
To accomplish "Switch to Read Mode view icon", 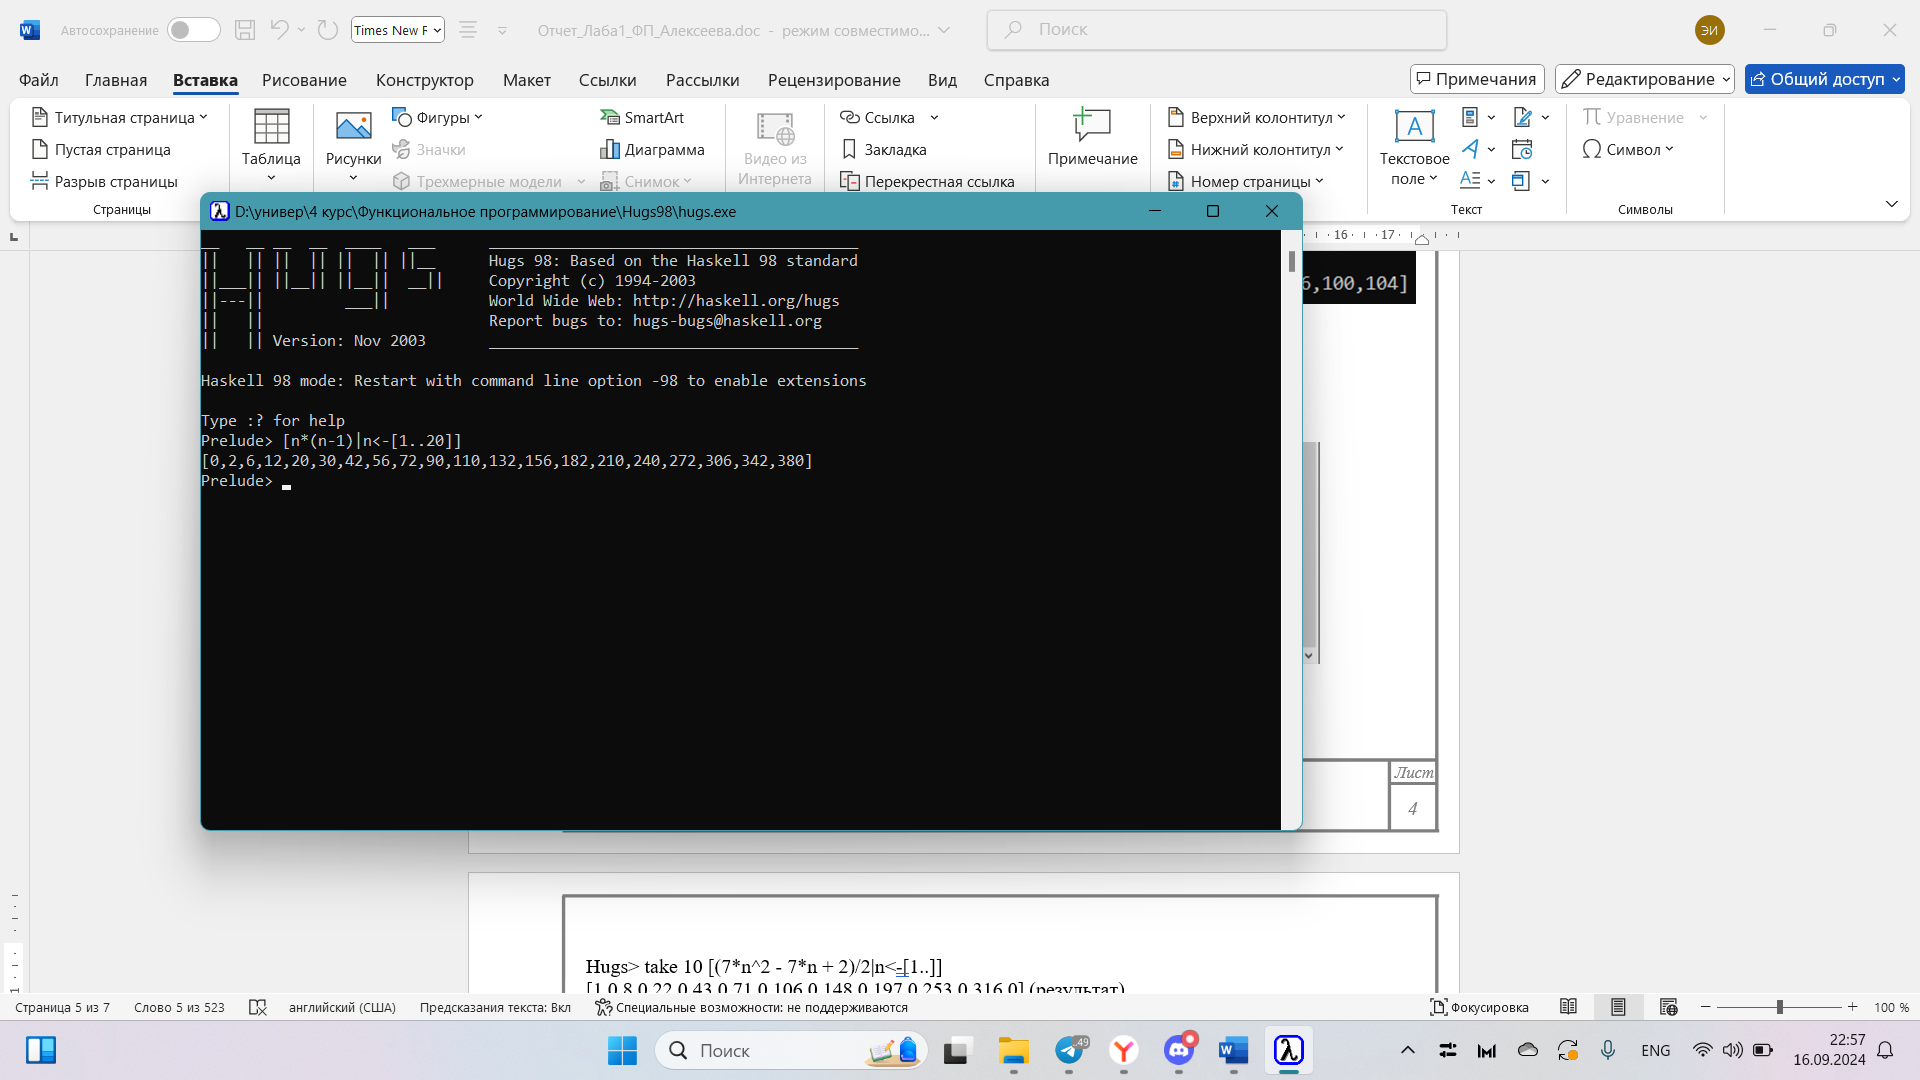I will tap(1568, 1007).
